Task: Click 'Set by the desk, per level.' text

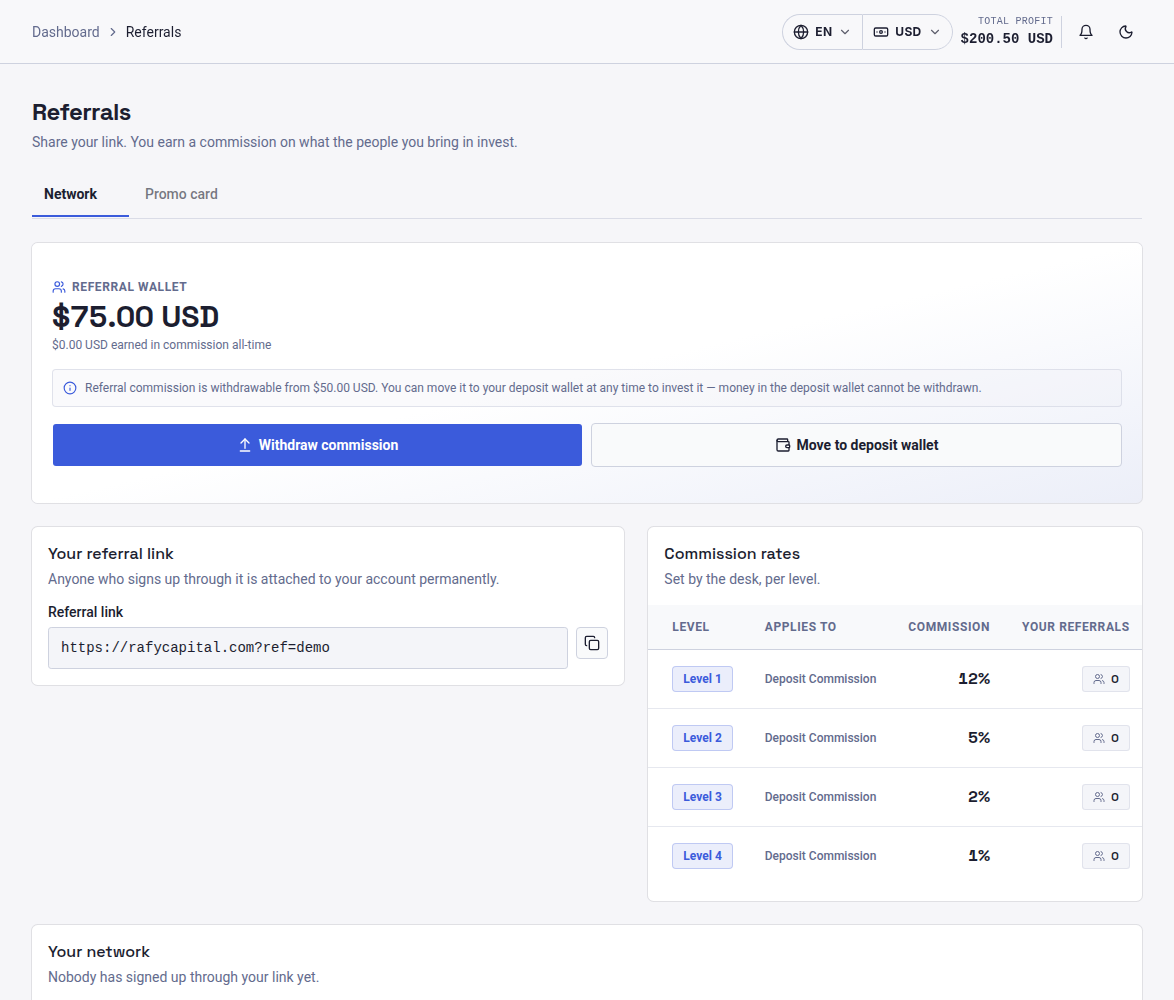Action: pos(742,579)
